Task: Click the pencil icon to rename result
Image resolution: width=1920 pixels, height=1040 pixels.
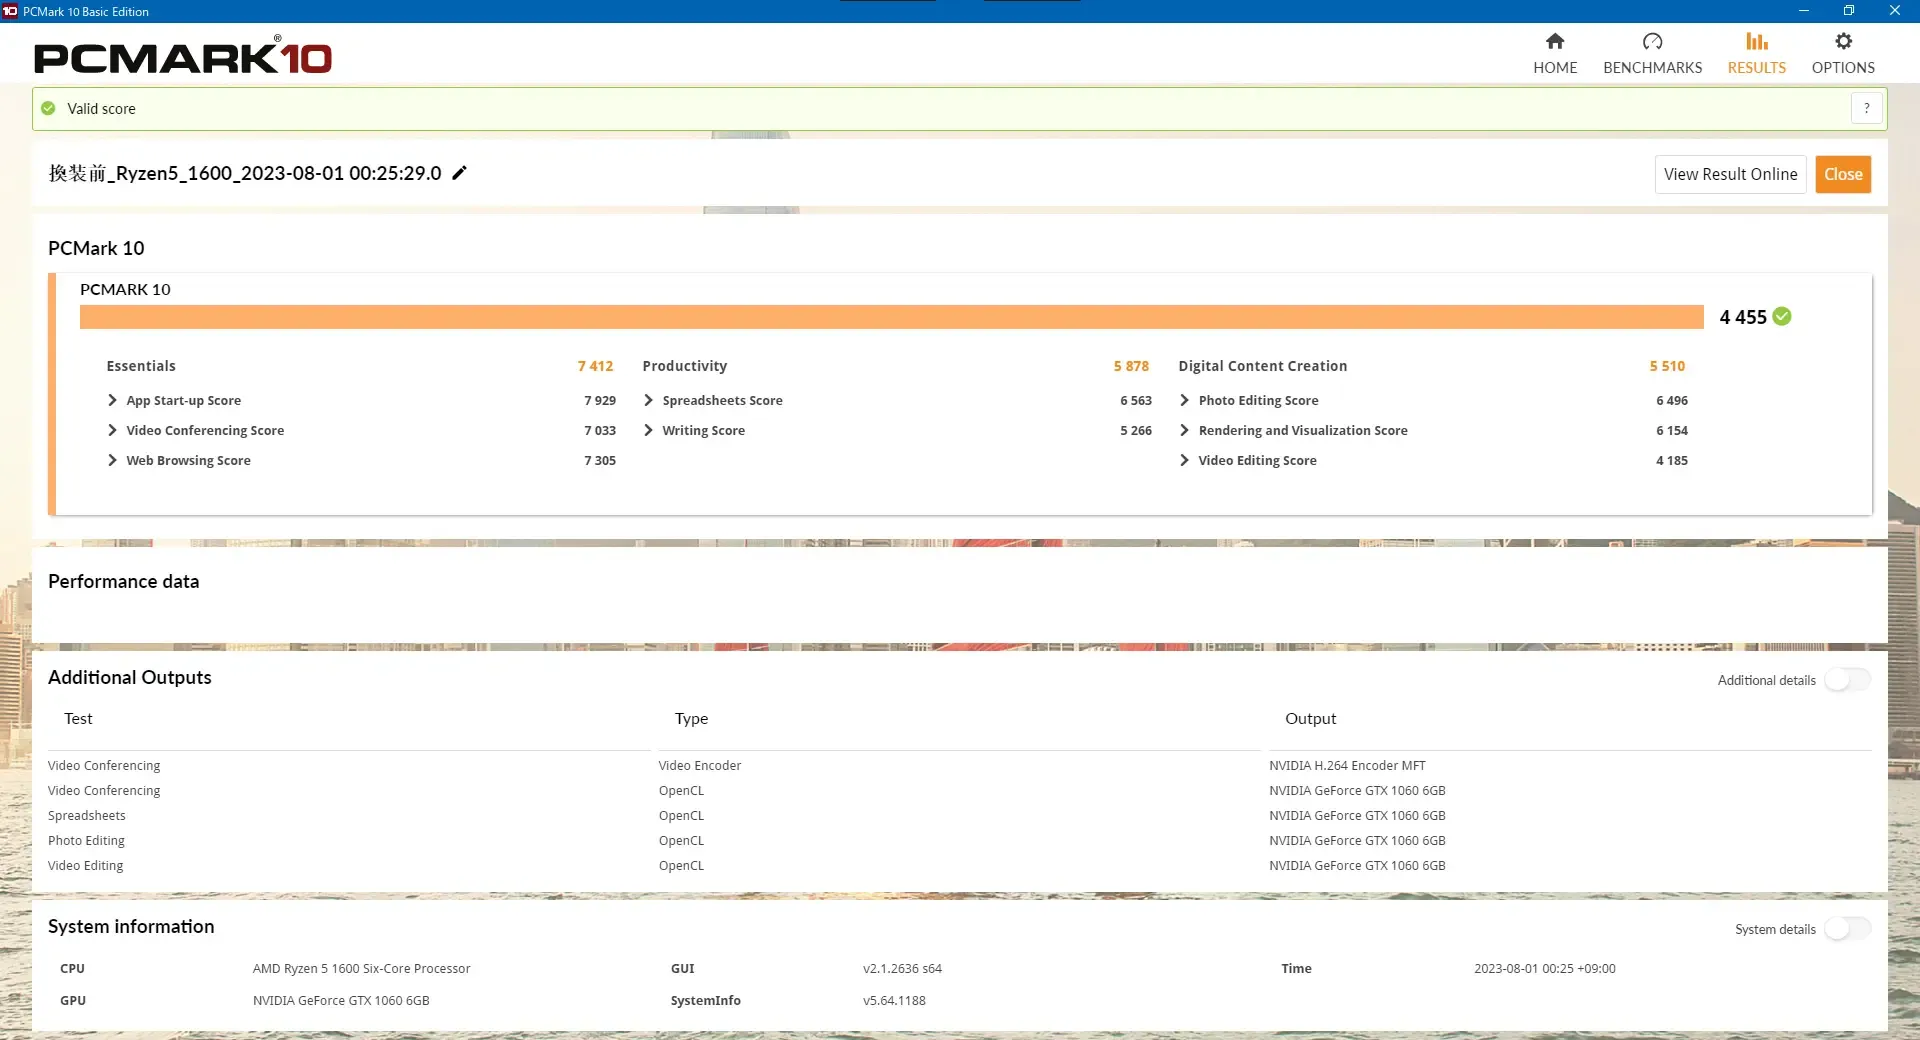Action: [x=459, y=173]
